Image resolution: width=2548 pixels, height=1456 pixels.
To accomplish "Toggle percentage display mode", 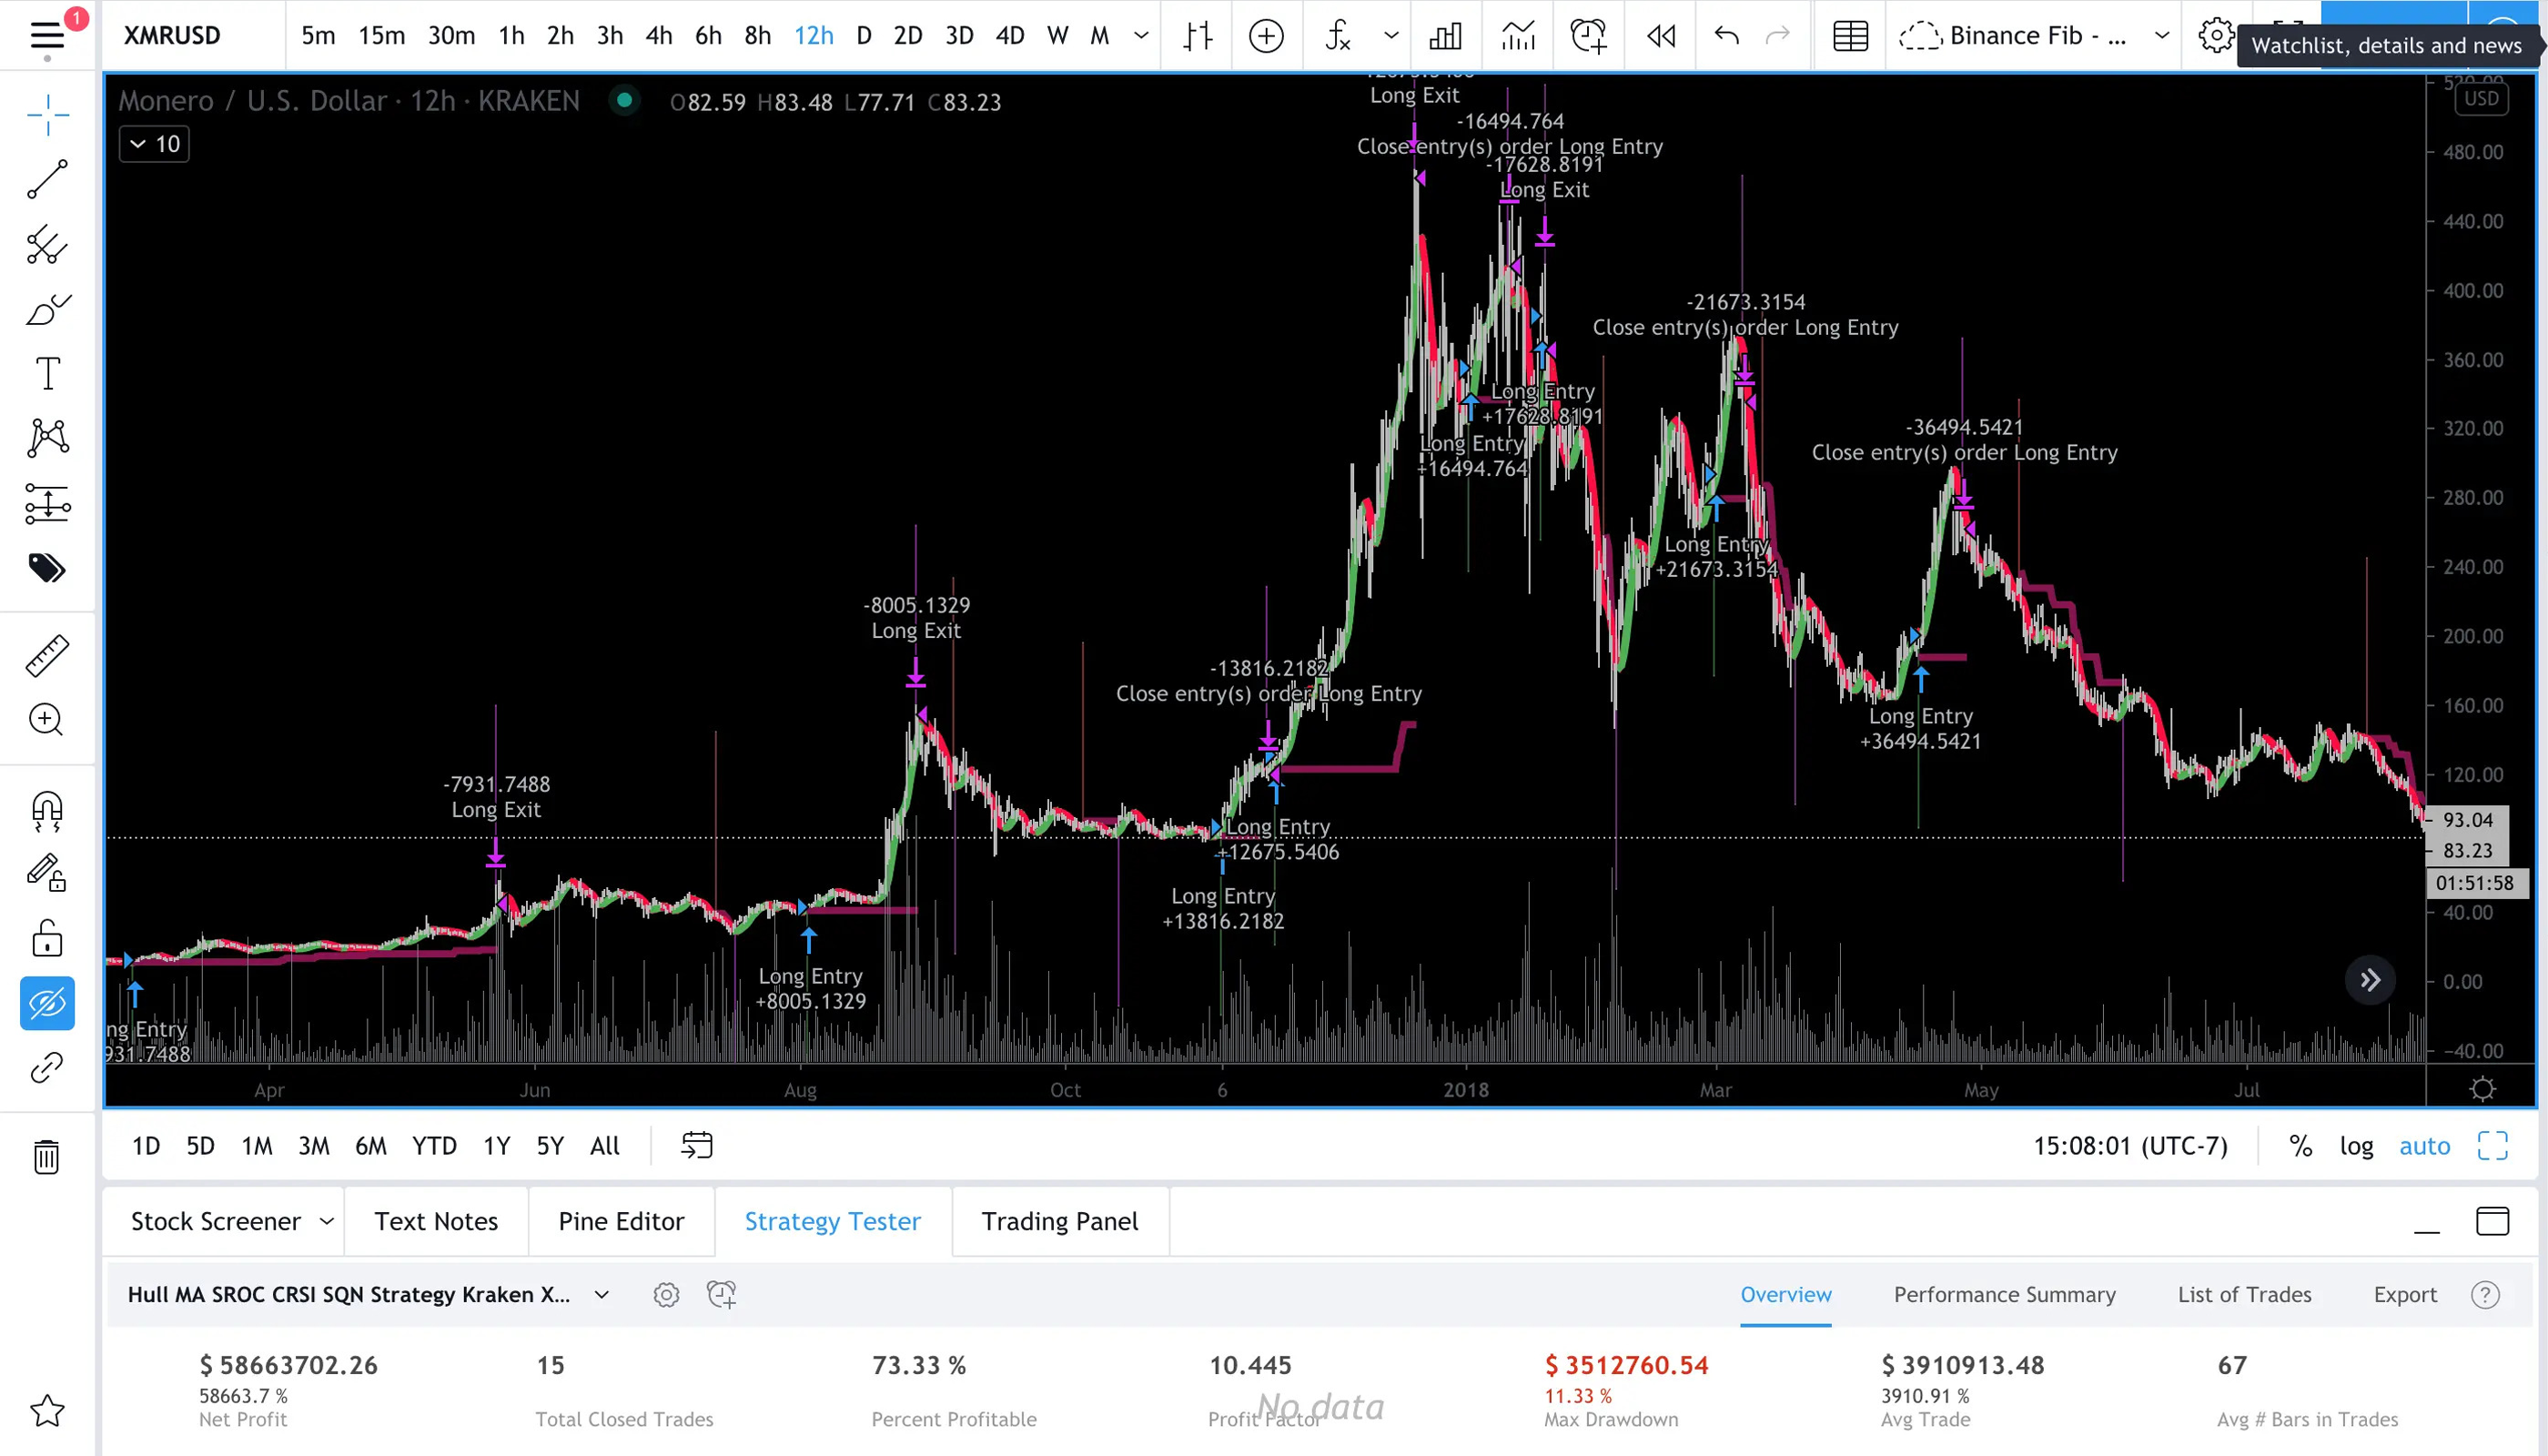I will 2300,1147.
